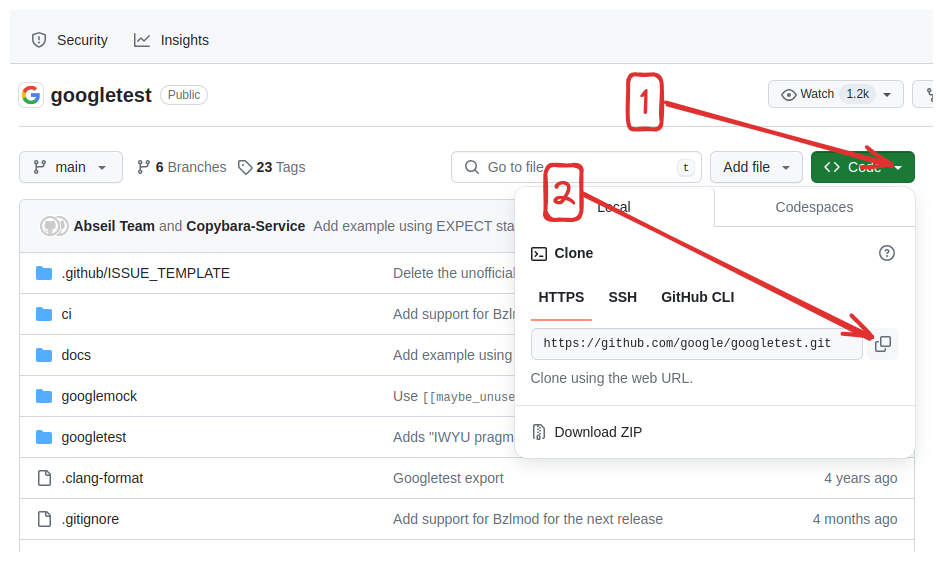The height and width of the screenshot is (562, 943).
Task: Click Download ZIP
Action: pos(588,432)
